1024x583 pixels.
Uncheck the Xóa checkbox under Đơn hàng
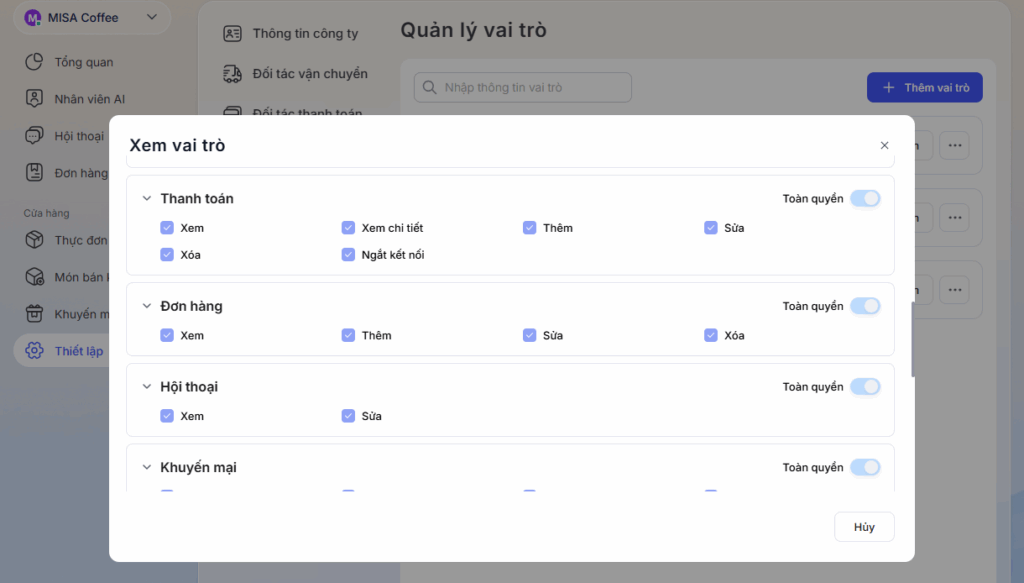(711, 336)
